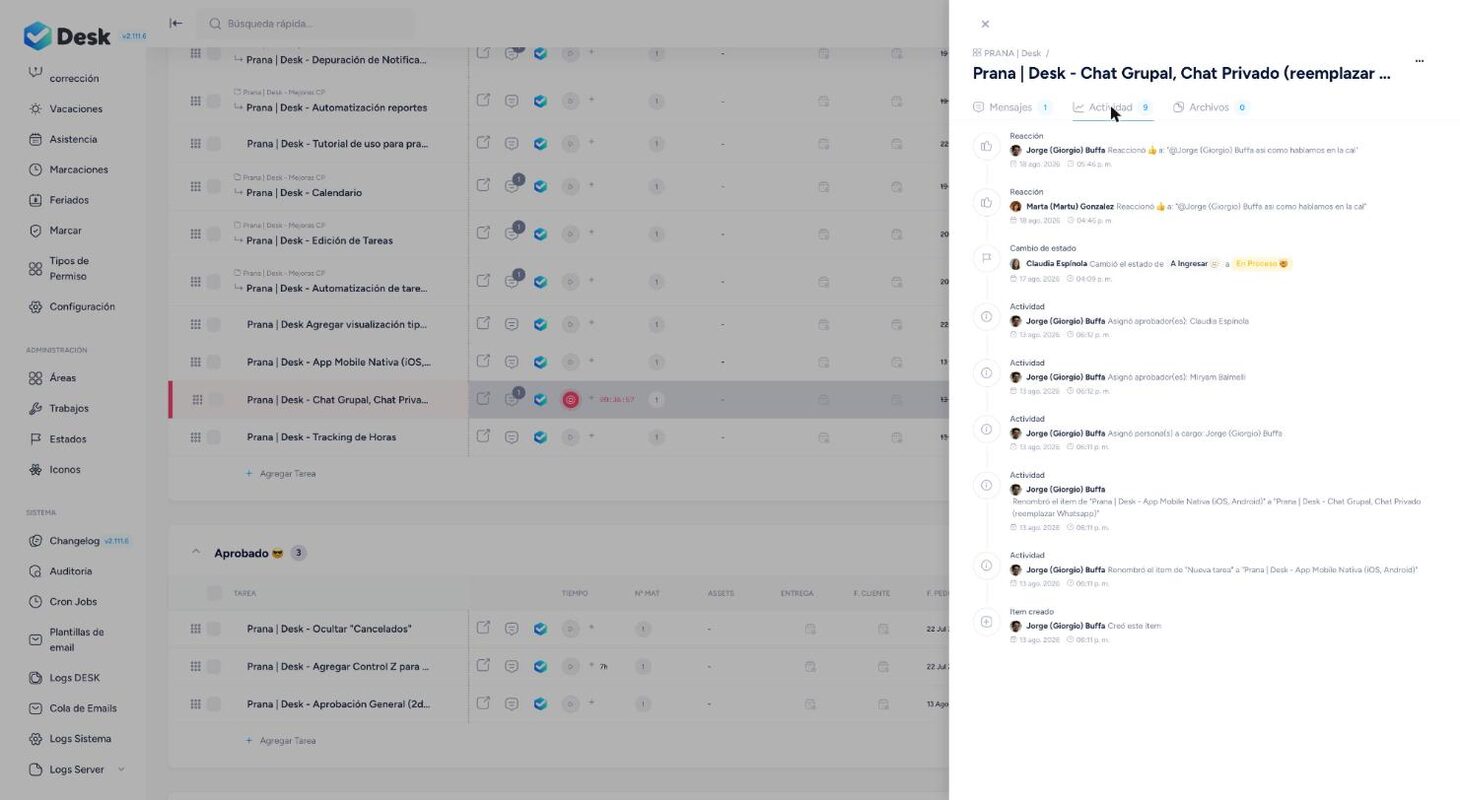This screenshot has height=800, width=1460.
Task: Stop the red running timer on Chat Grupal row
Action: click(570, 400)
